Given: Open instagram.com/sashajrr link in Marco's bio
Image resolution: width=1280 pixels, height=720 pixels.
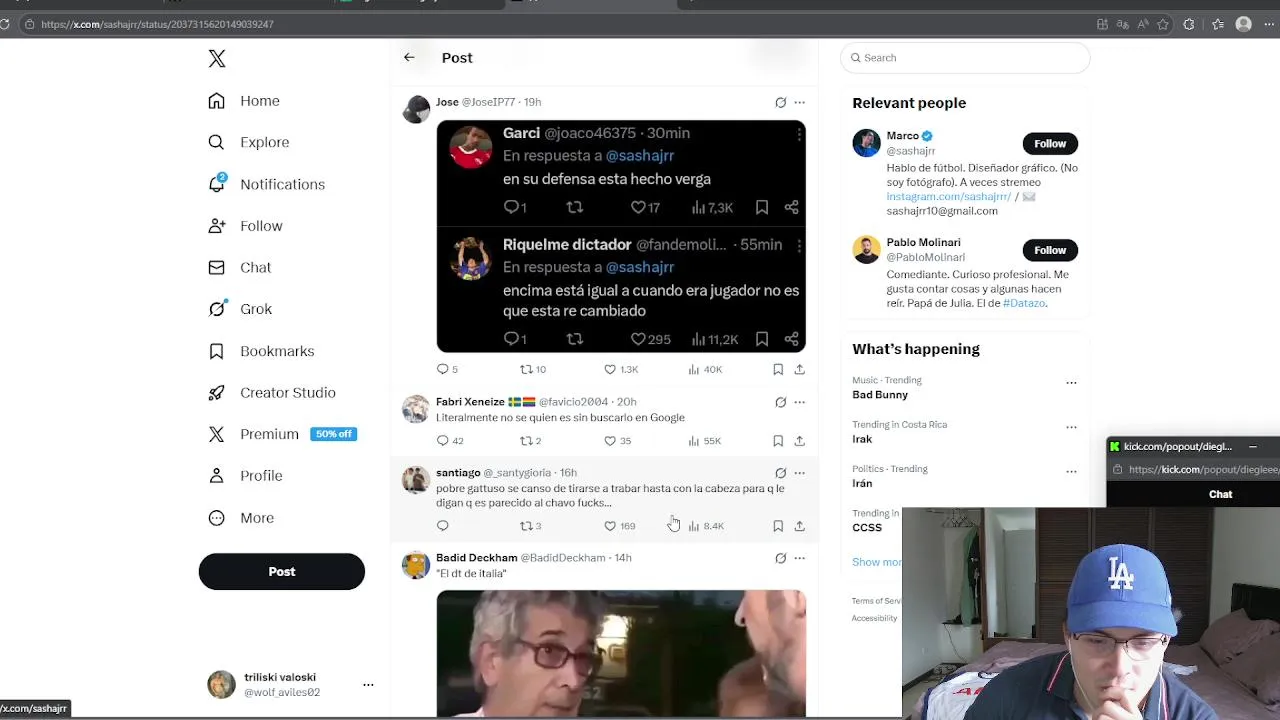Looking at the screenshot, I should coord(949,197).
